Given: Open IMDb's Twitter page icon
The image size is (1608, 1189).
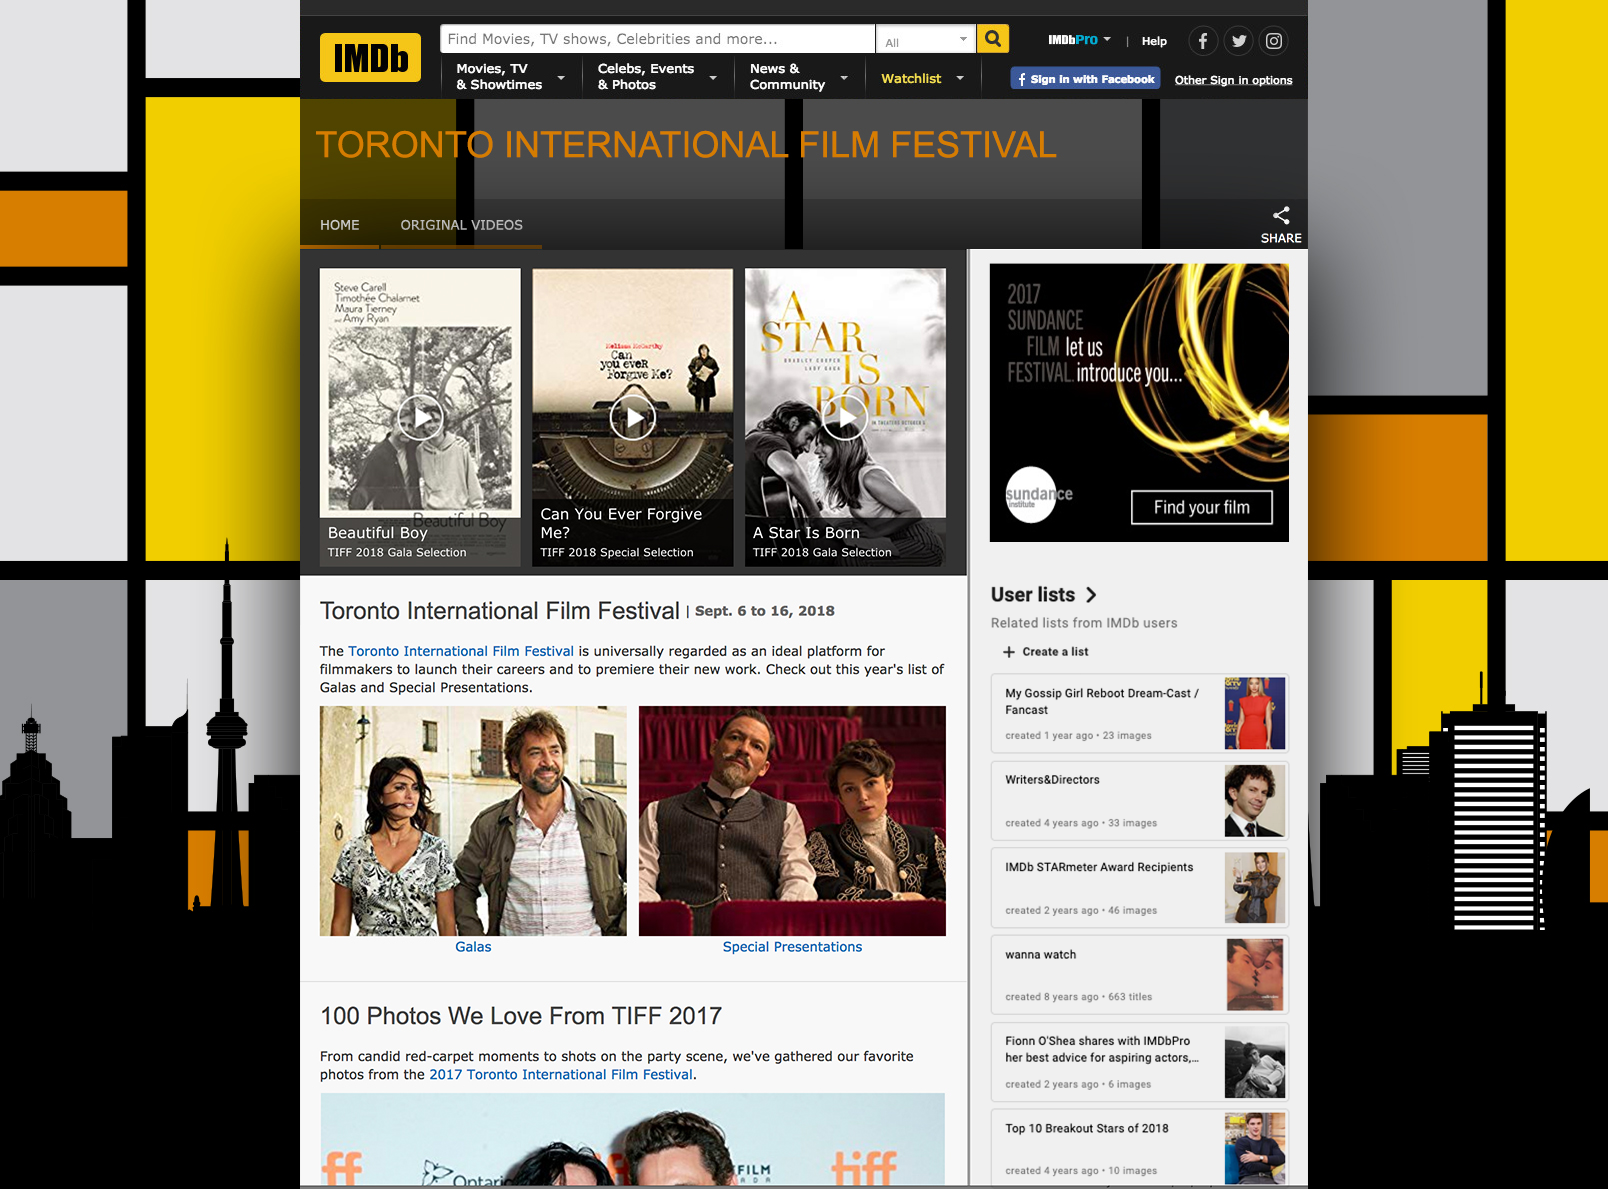Looking at the screenshot, I should pos(1239,41).
